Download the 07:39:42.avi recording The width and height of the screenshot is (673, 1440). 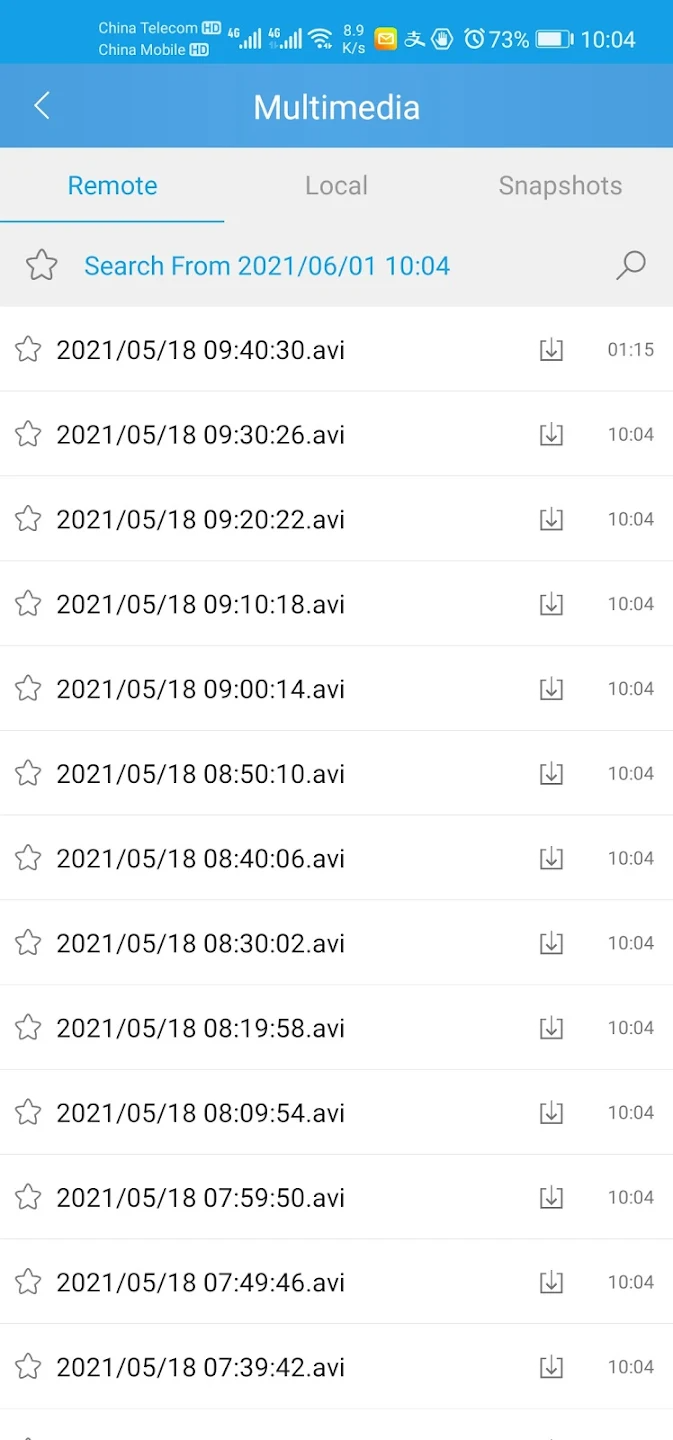coord(551,1366)
